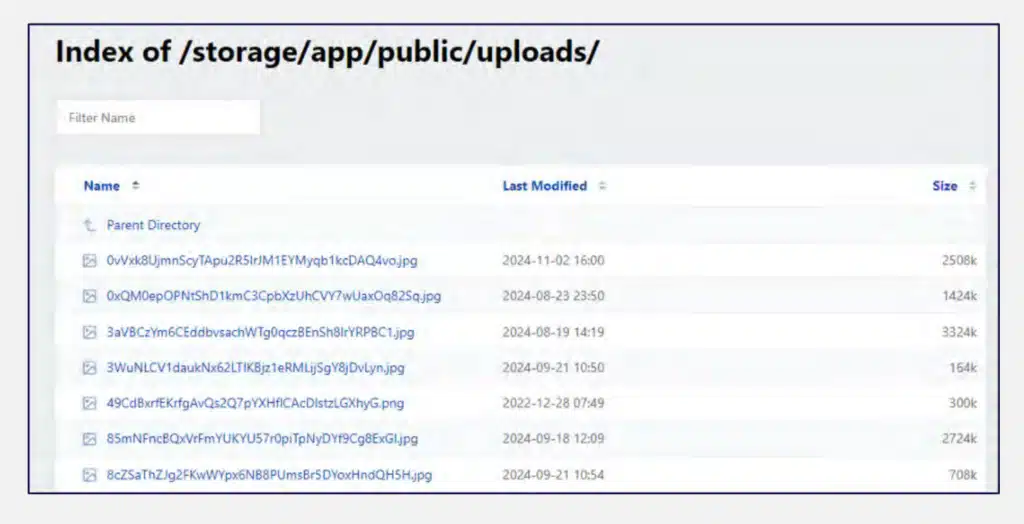Open file starting with 8cZSaThZJg2FKw

pyautogui.click(x=269, y=475)
